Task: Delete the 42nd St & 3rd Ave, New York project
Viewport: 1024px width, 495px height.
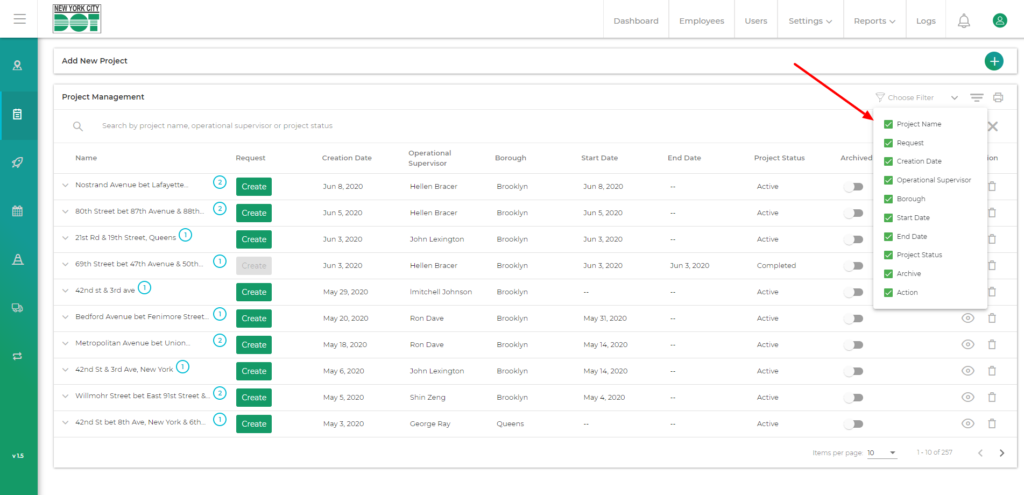Action: click(992, 371)
